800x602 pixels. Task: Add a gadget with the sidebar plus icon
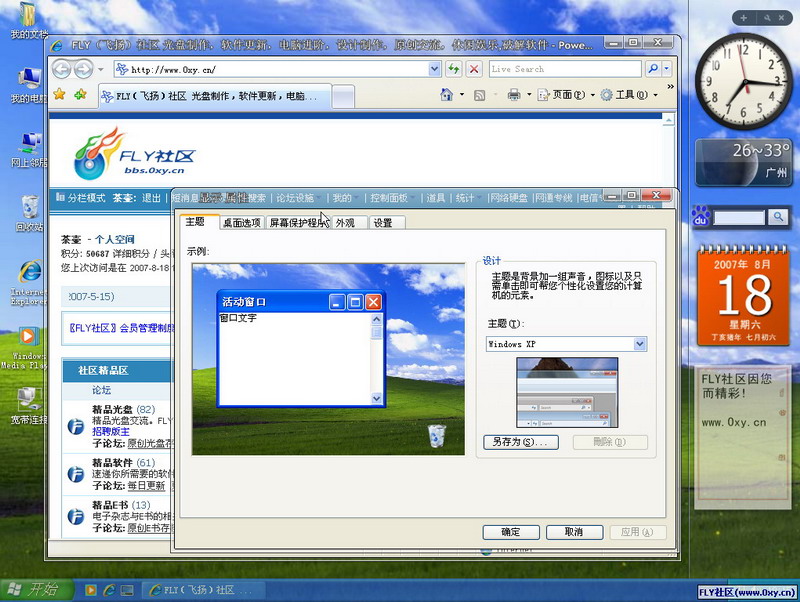(x=743, y=18)
